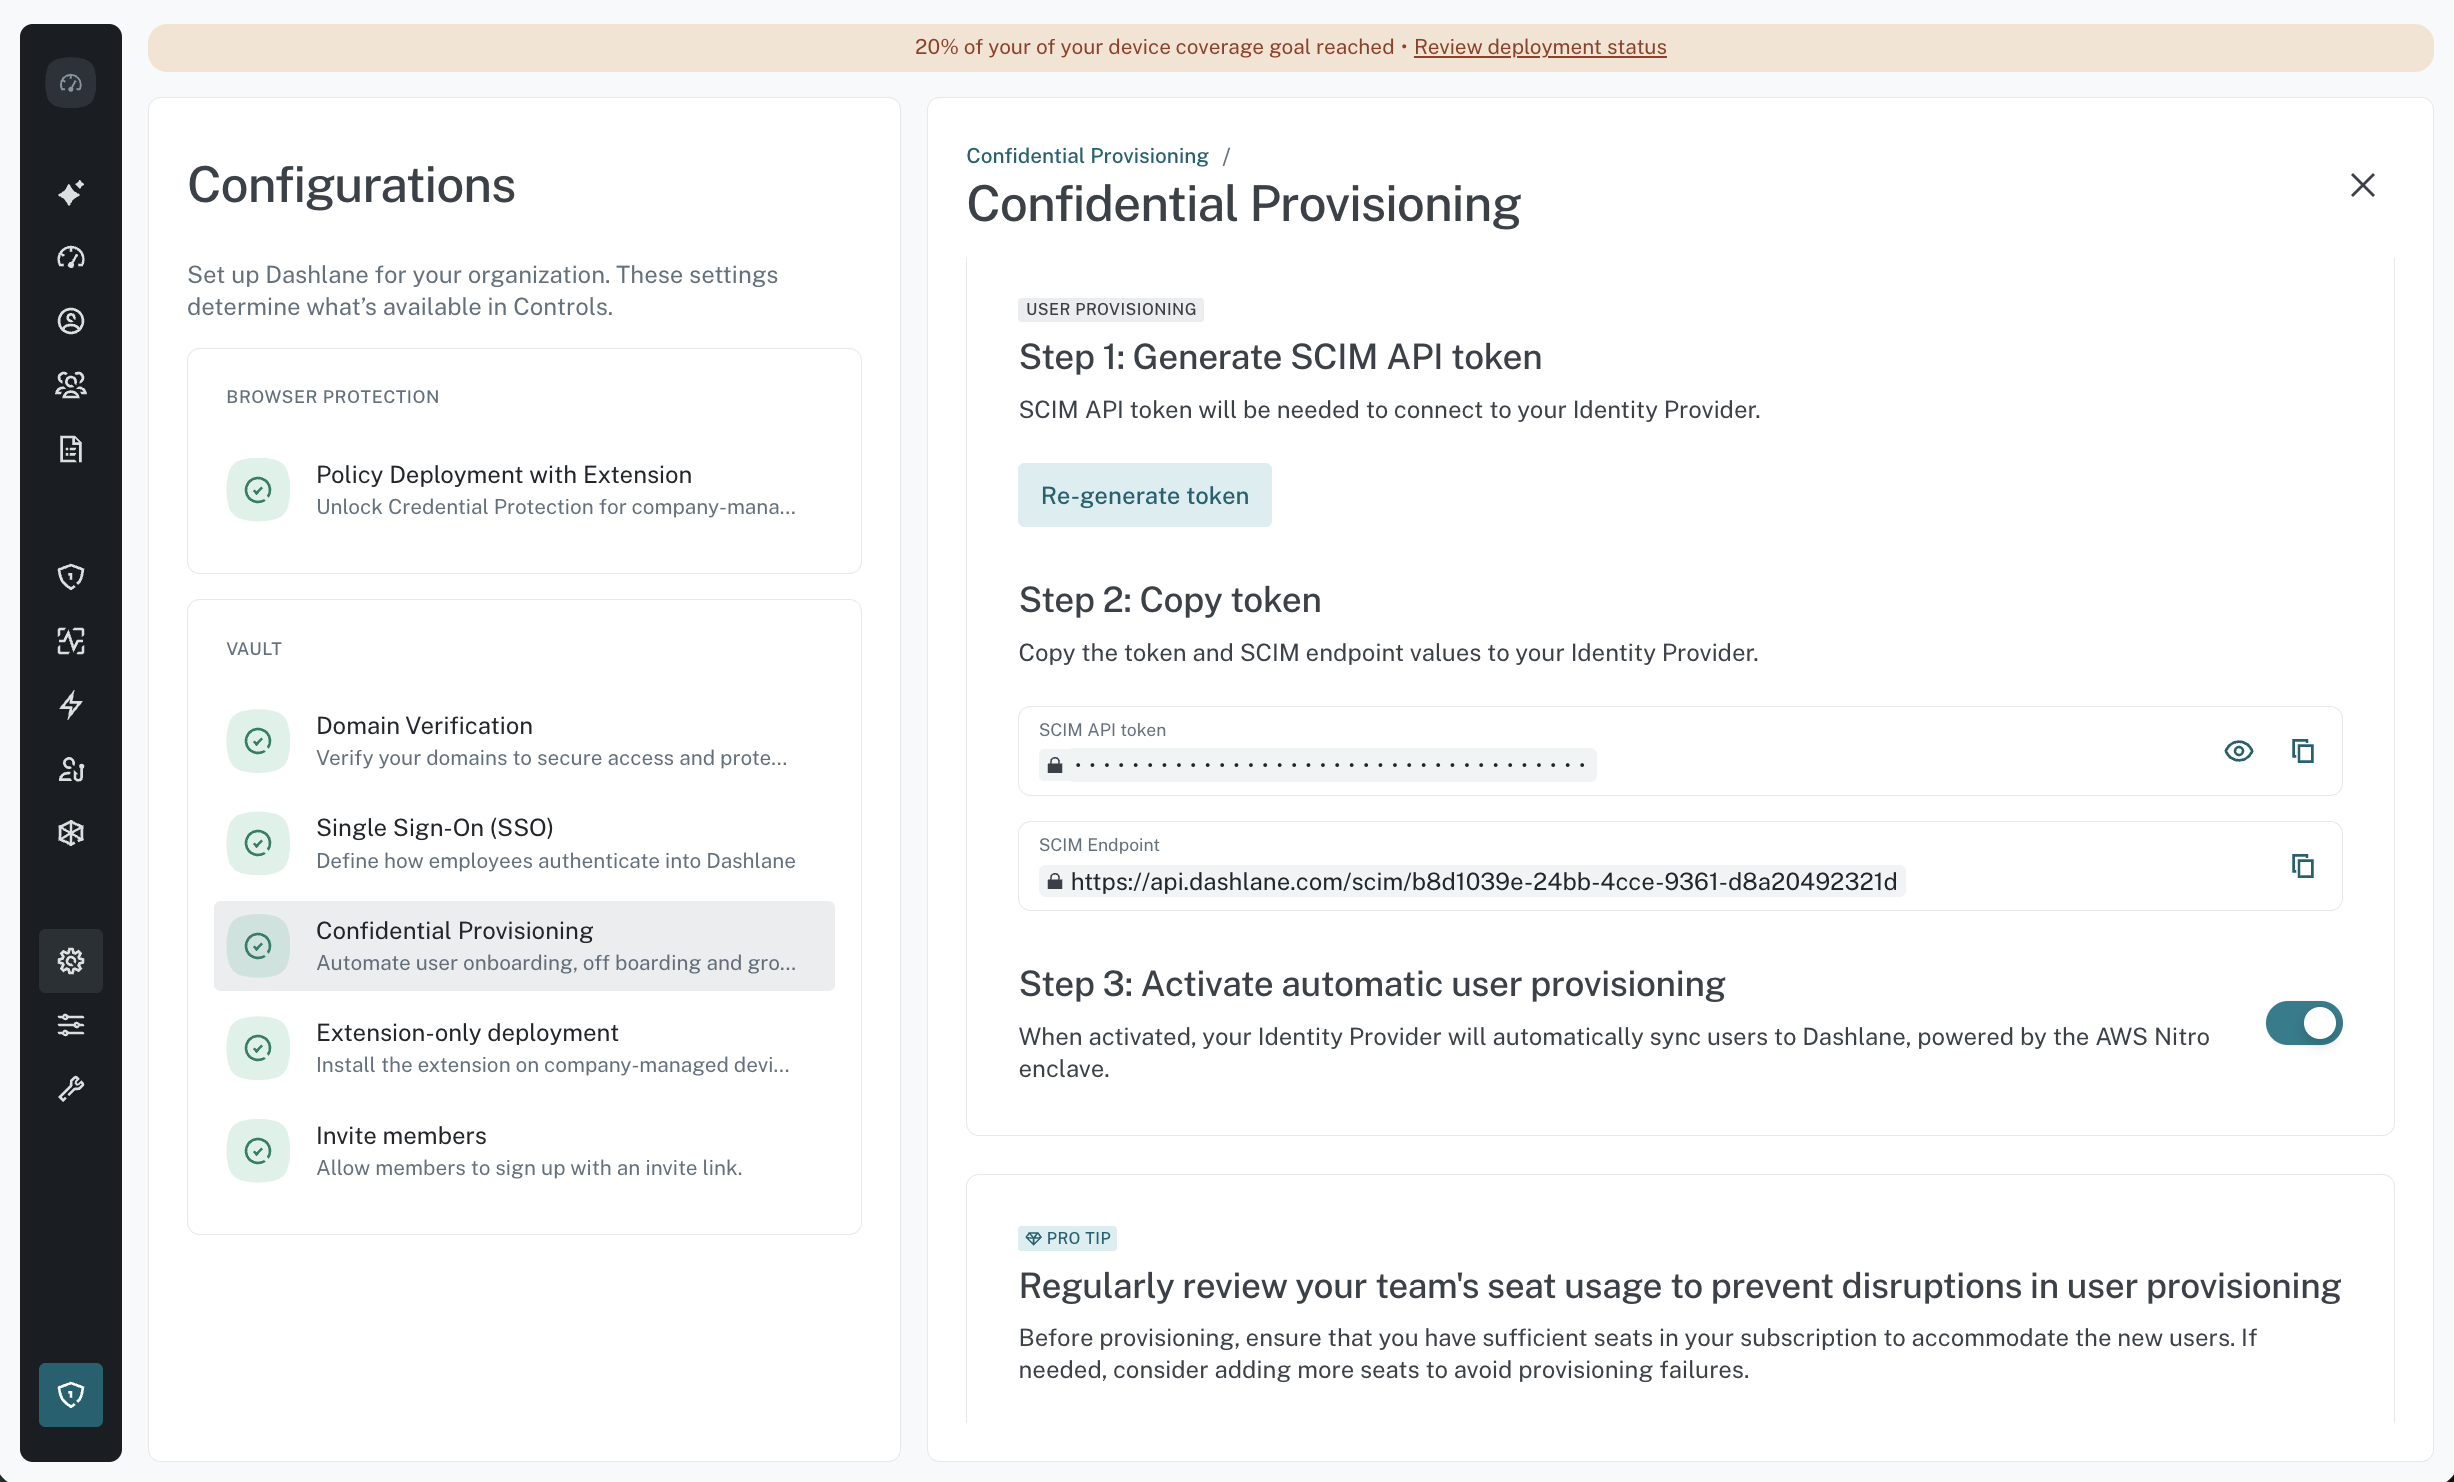Open the document log icon in the sidebar

70,449
